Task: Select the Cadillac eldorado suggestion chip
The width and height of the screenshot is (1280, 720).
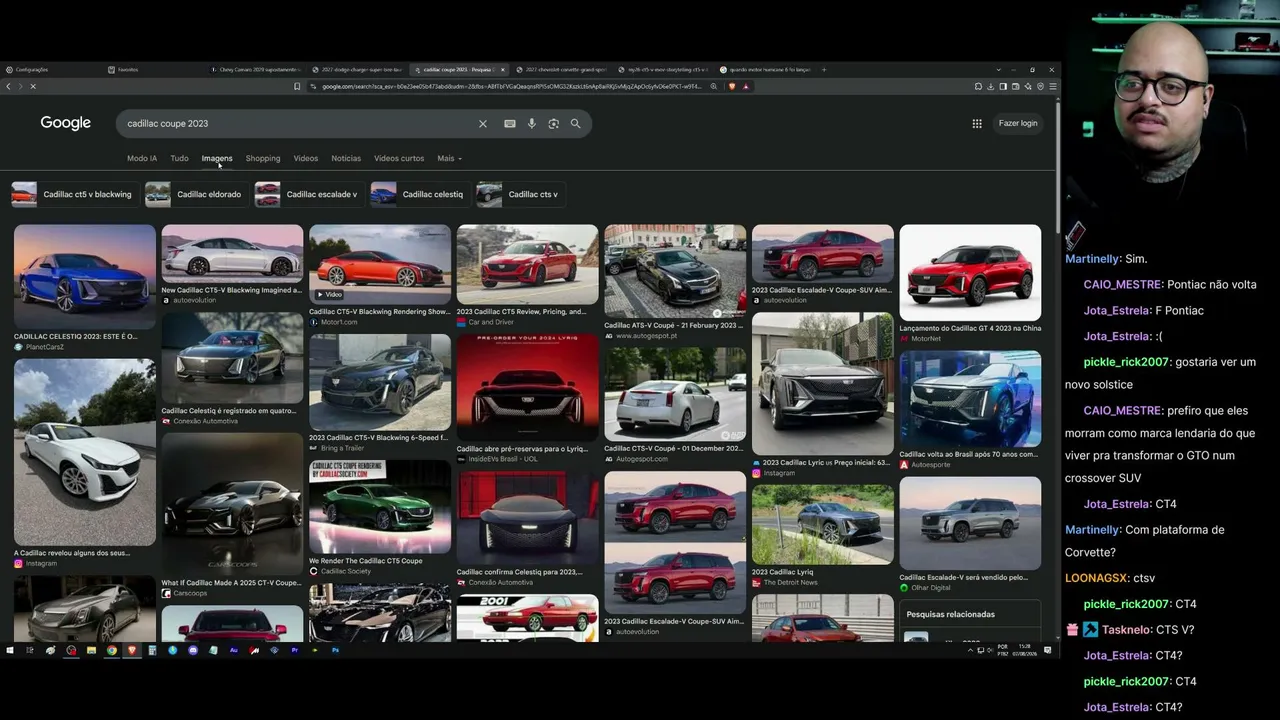Action: tap(196, 194)
